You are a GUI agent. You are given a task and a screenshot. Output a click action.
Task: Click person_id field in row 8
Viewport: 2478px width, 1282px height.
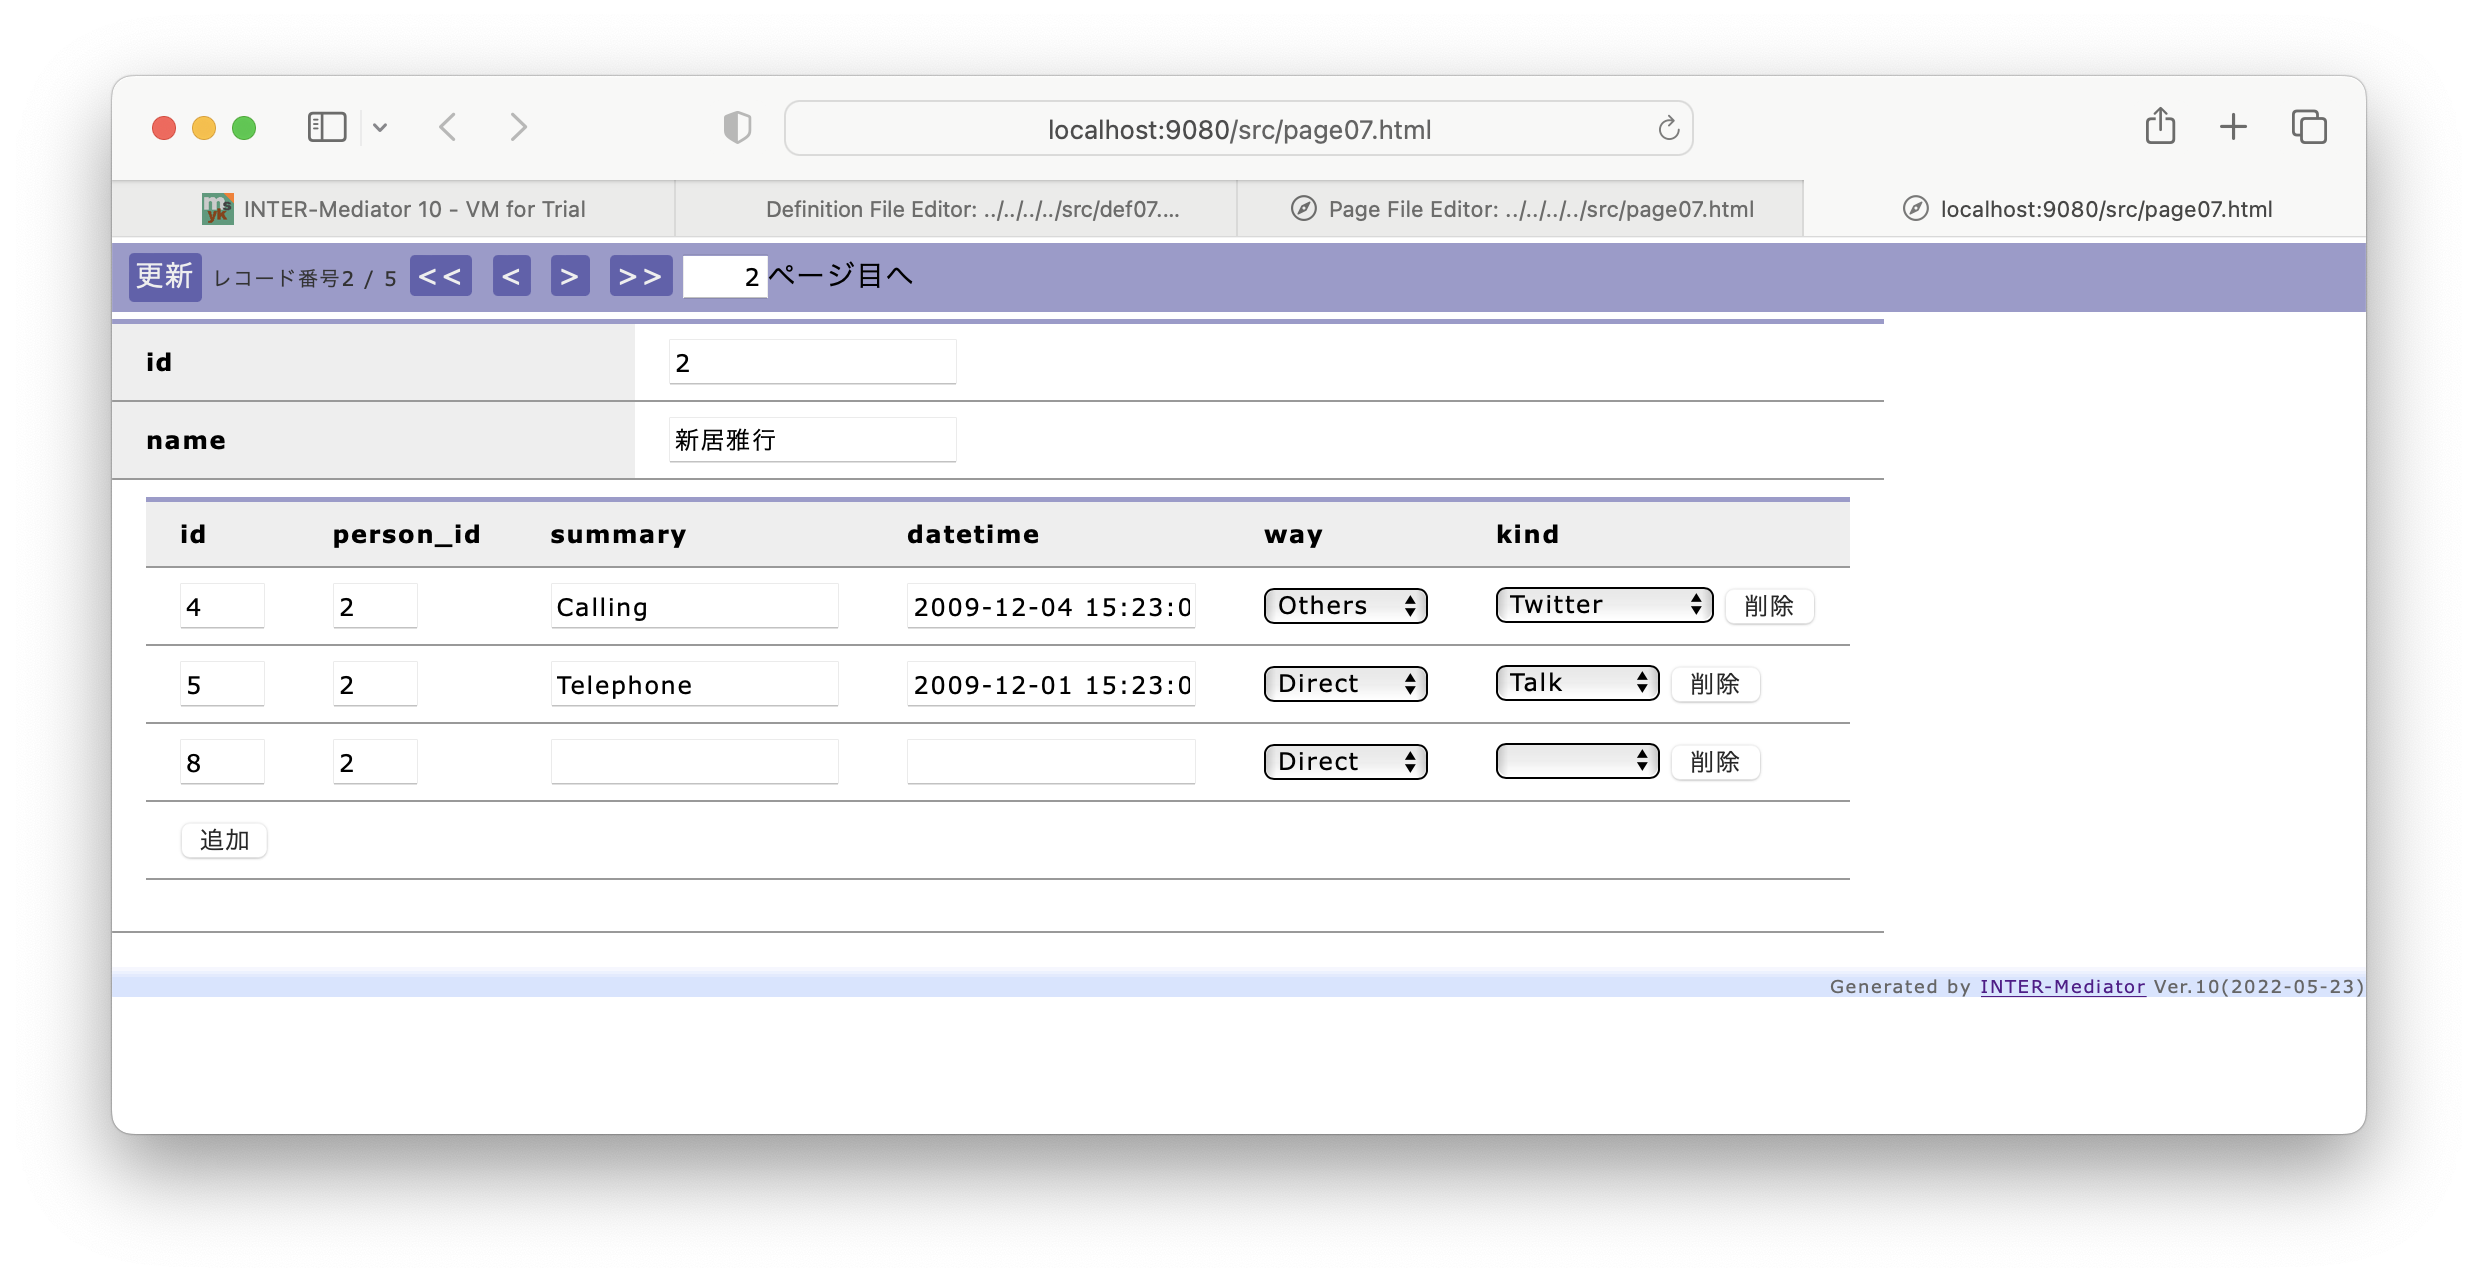click(x=375, y=762)
